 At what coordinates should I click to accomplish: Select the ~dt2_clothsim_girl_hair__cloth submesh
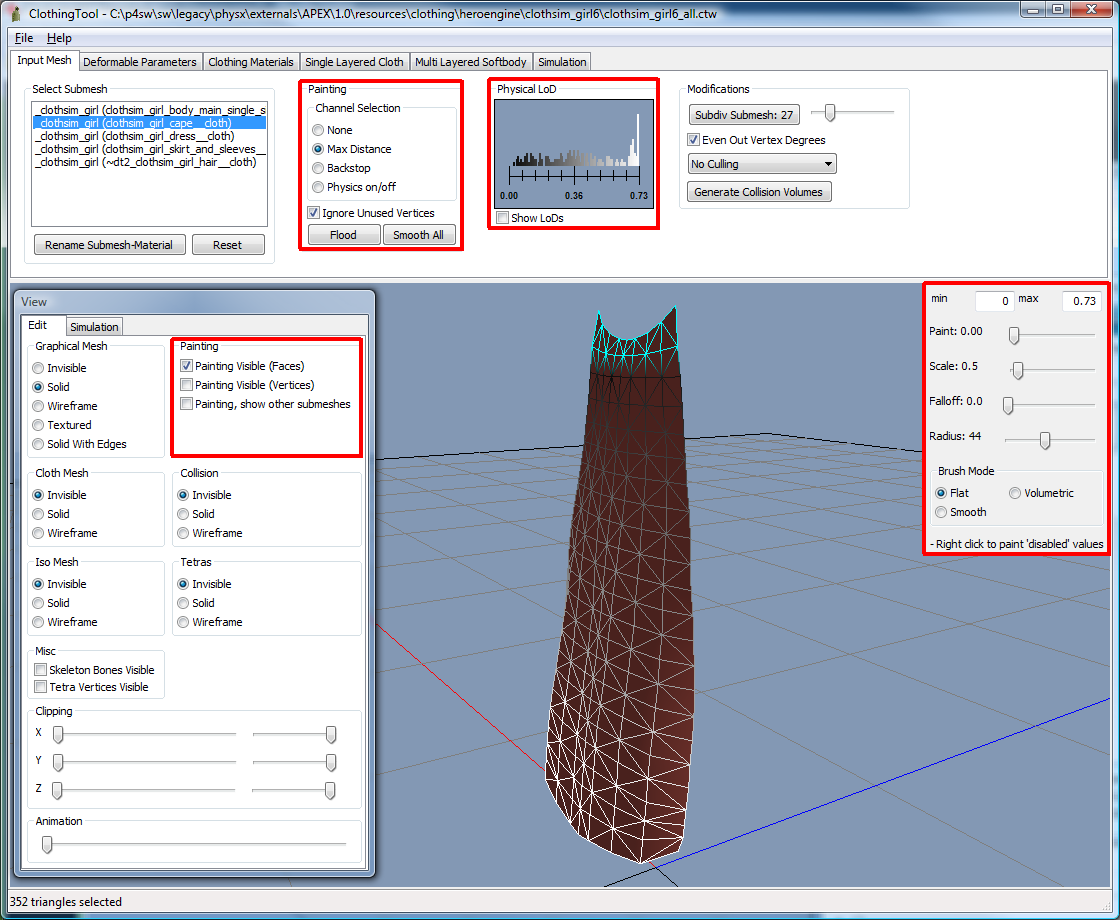click(149, 162)
